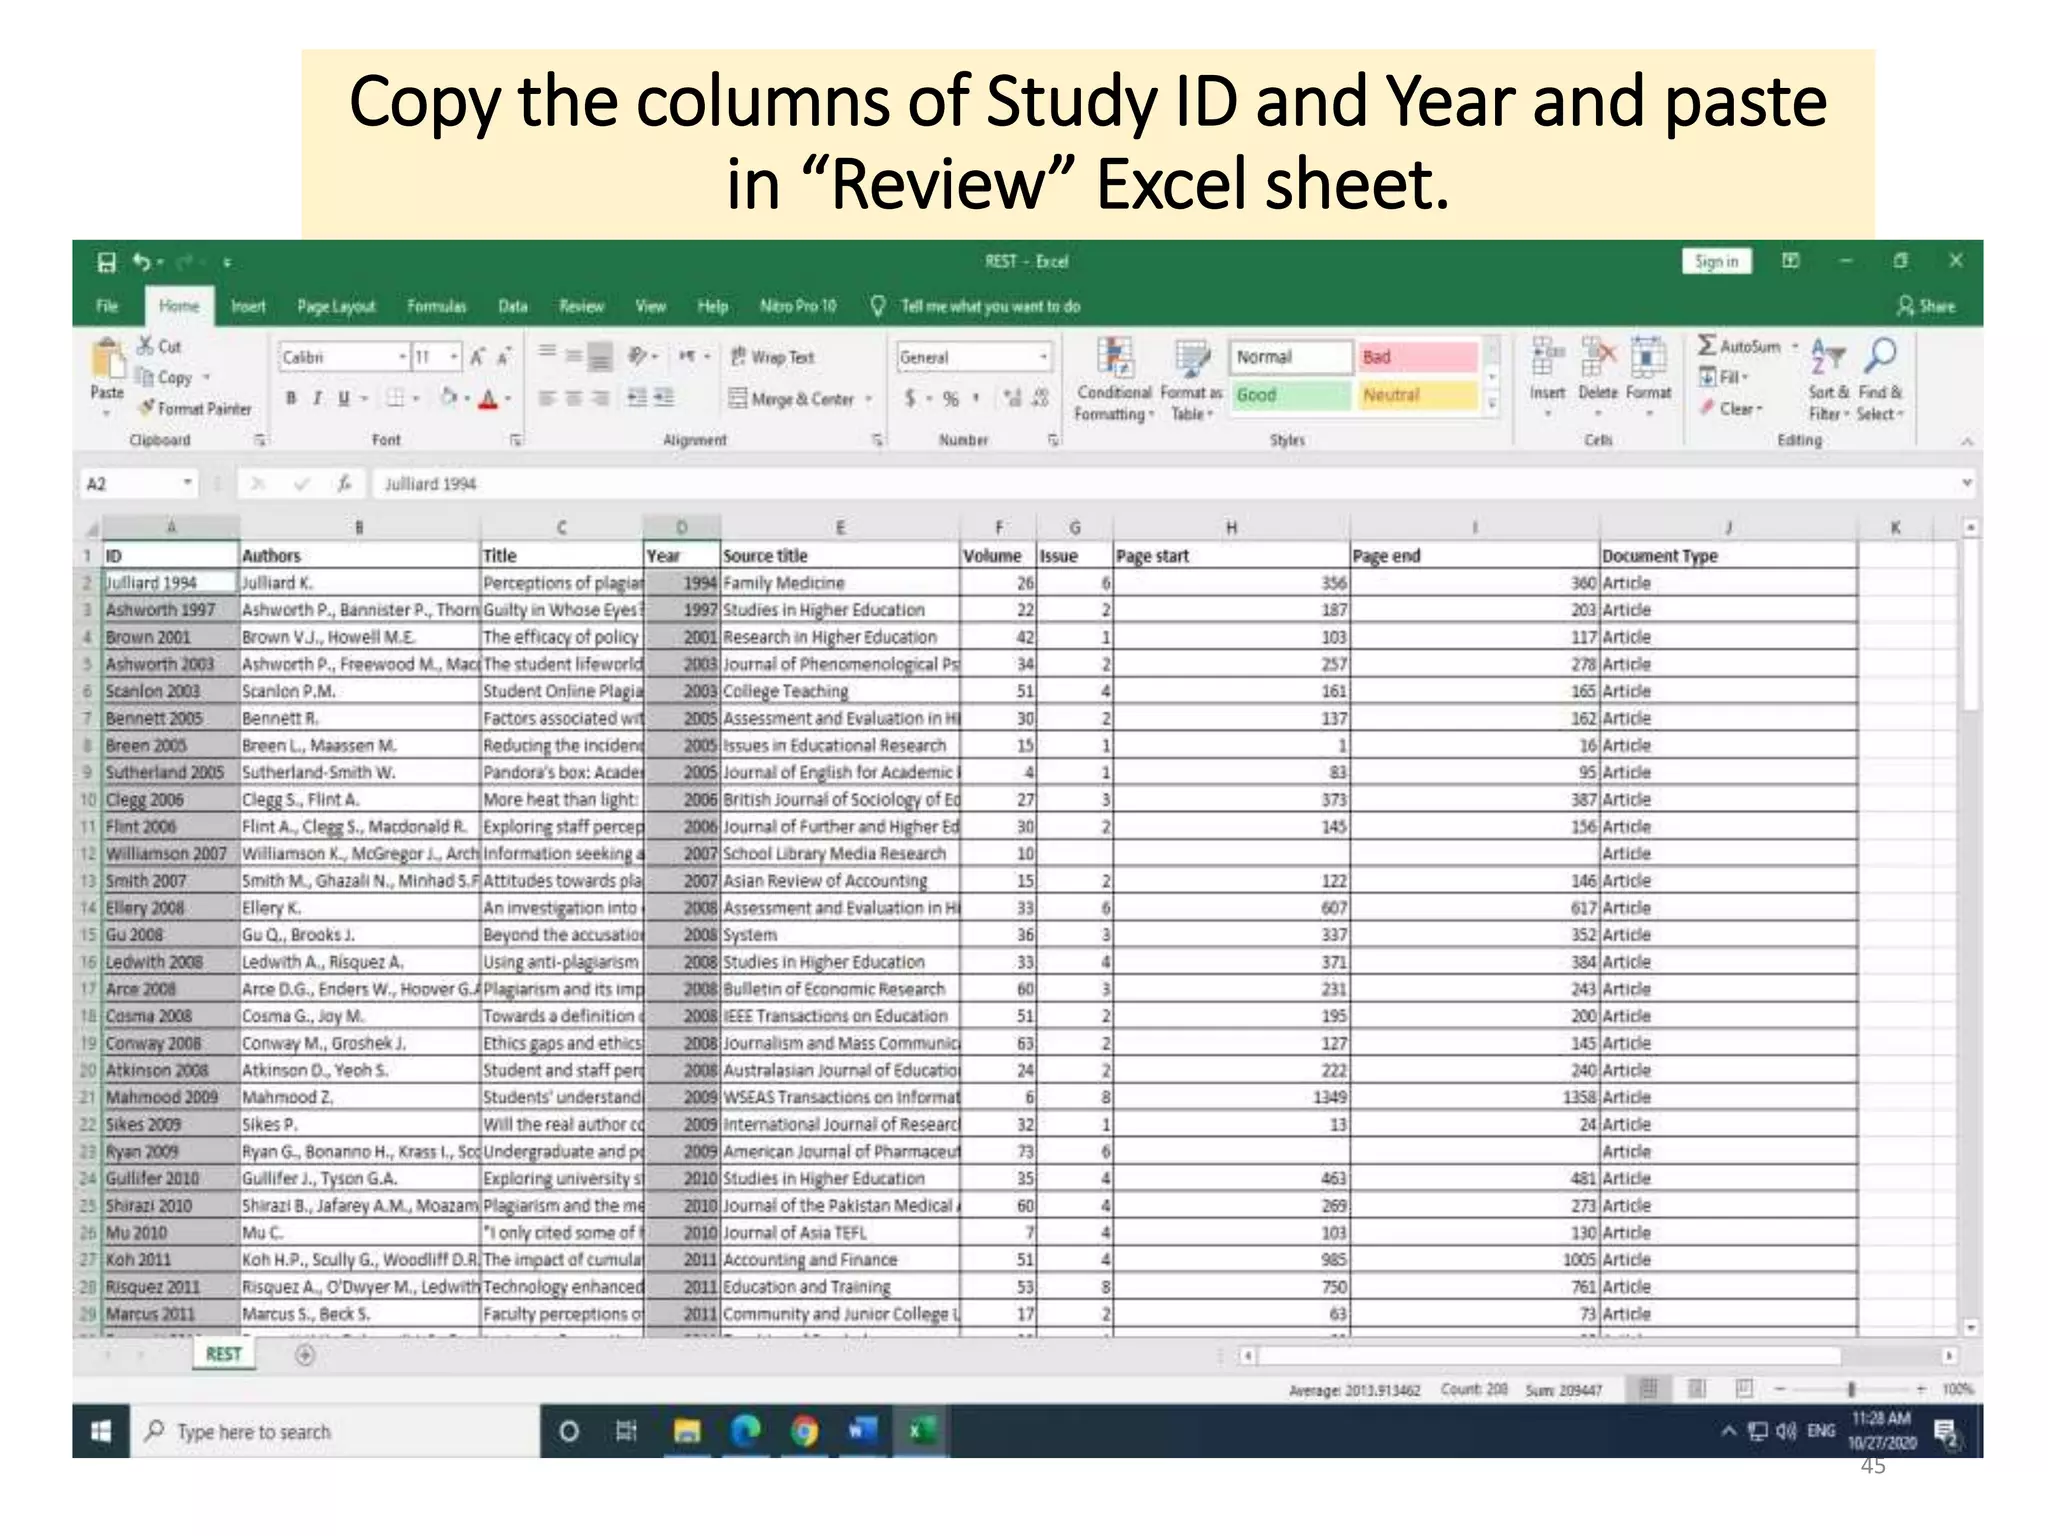Image resolution: width=2048 pixels, height=1536 pixels.
Task: Open Sort & Filter menu
Action: [x=1828, y=380]
